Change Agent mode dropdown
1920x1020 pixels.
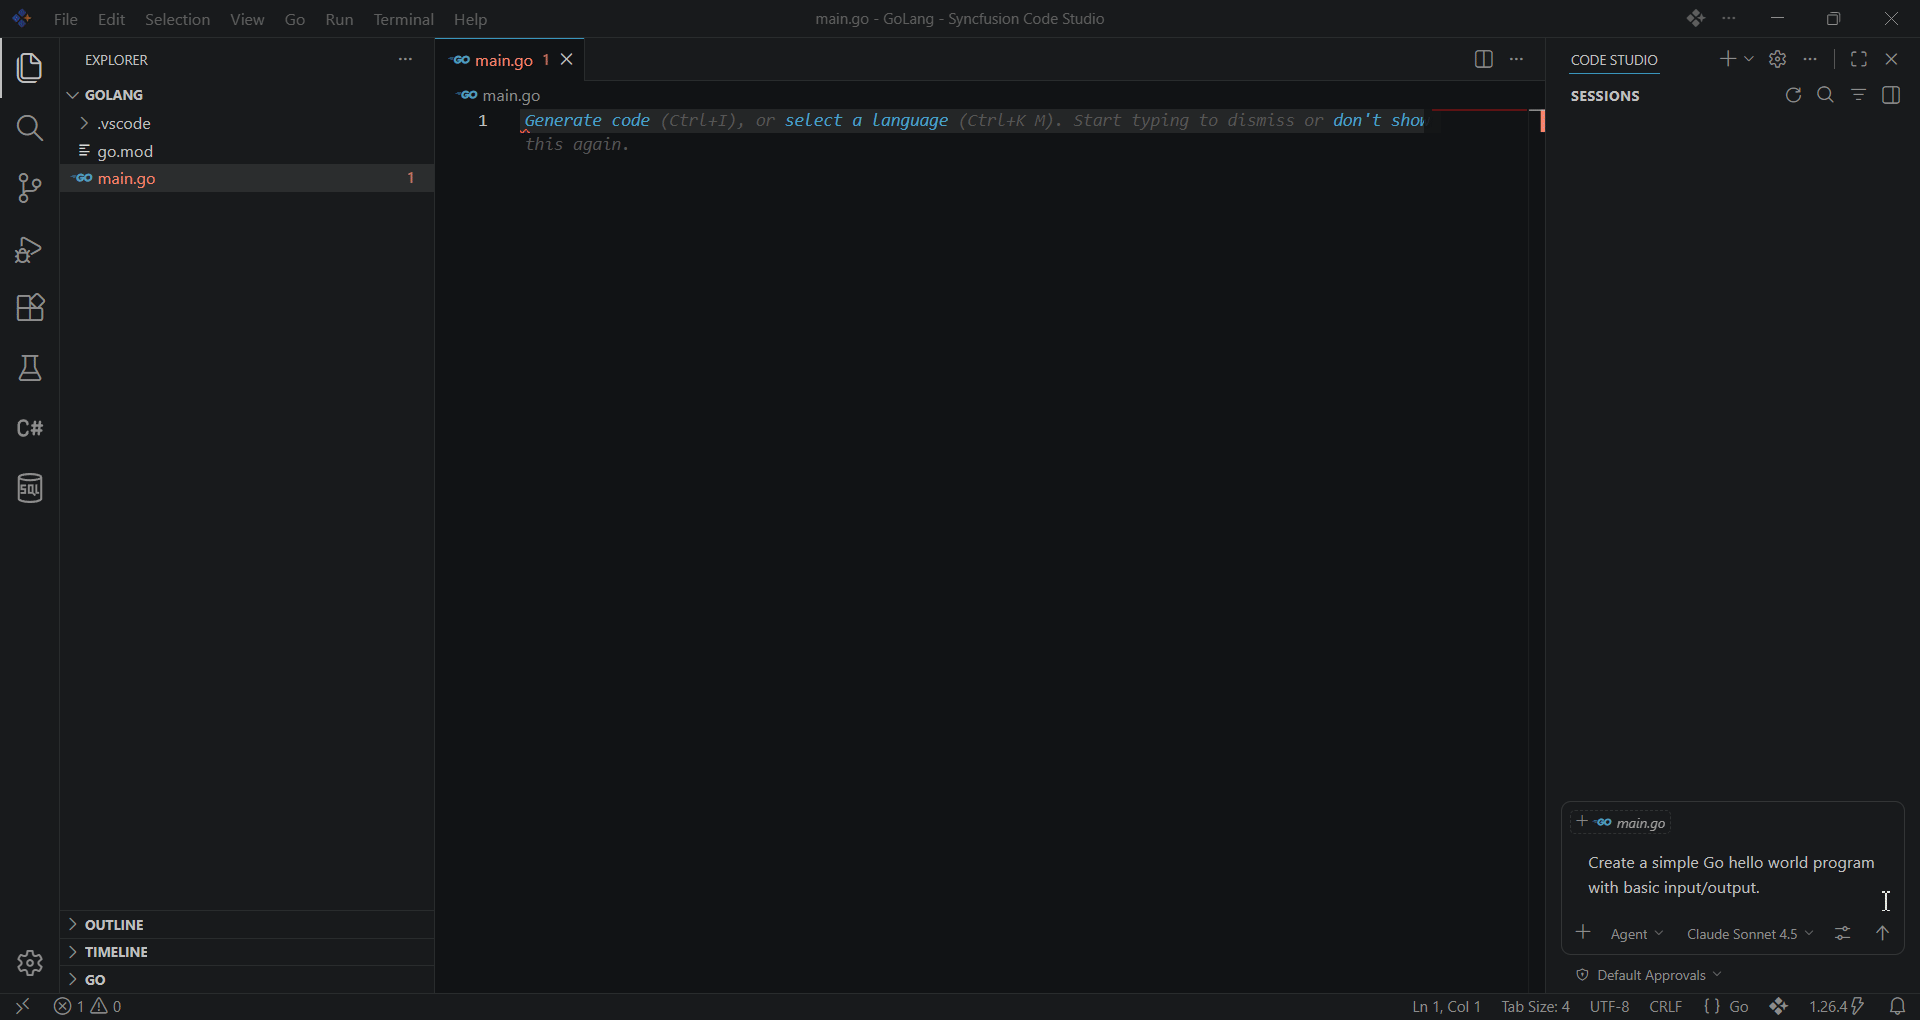point(1637,934)
